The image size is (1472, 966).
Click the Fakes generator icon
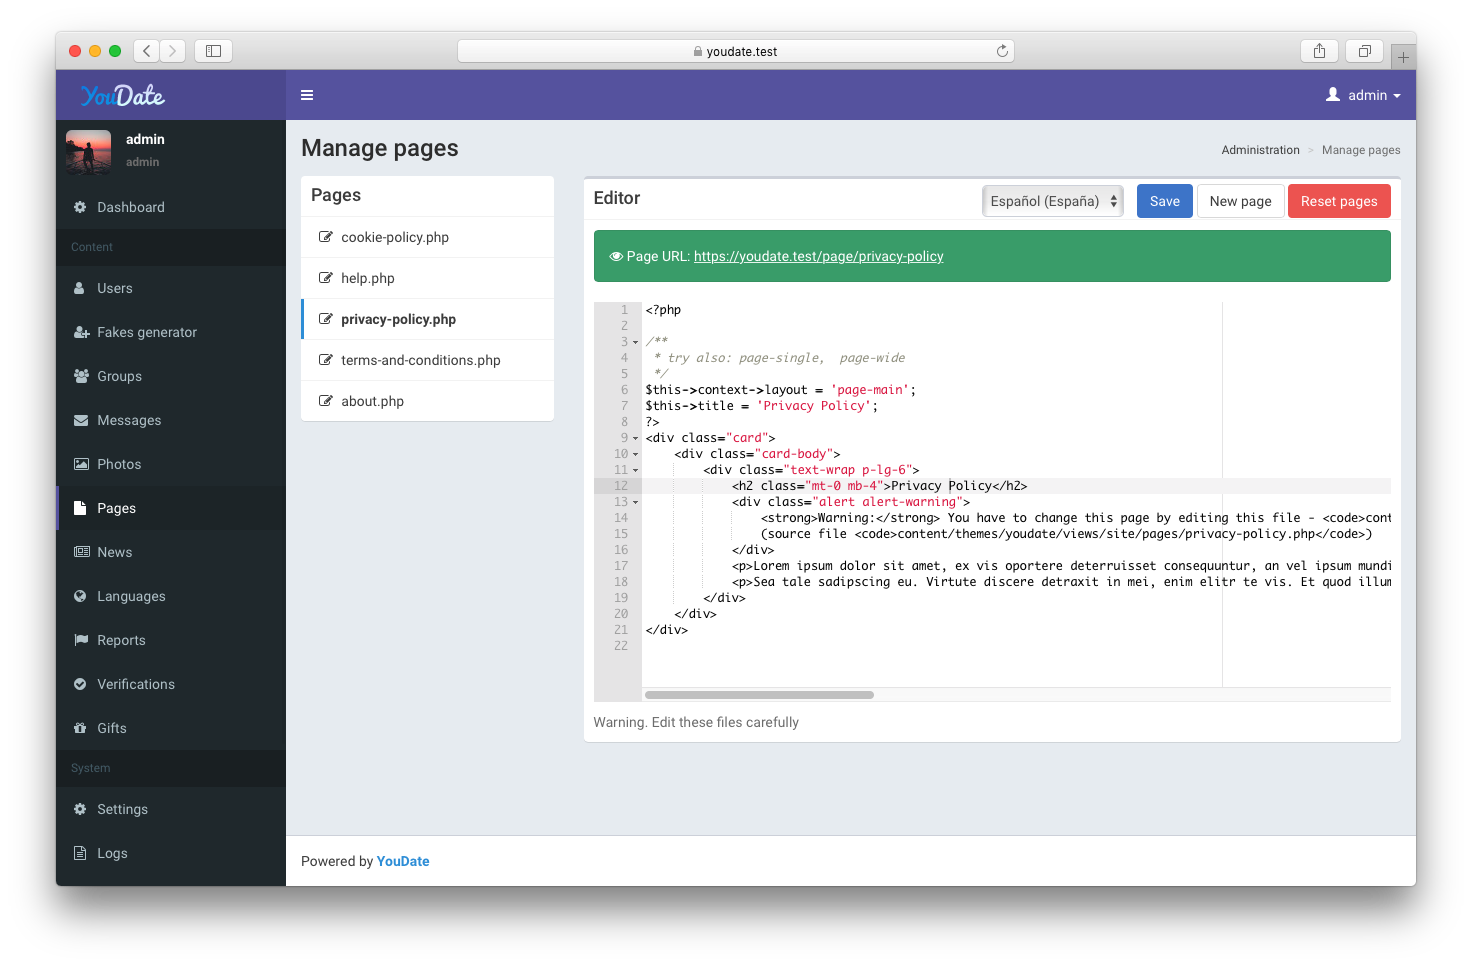tap(81, 332)
